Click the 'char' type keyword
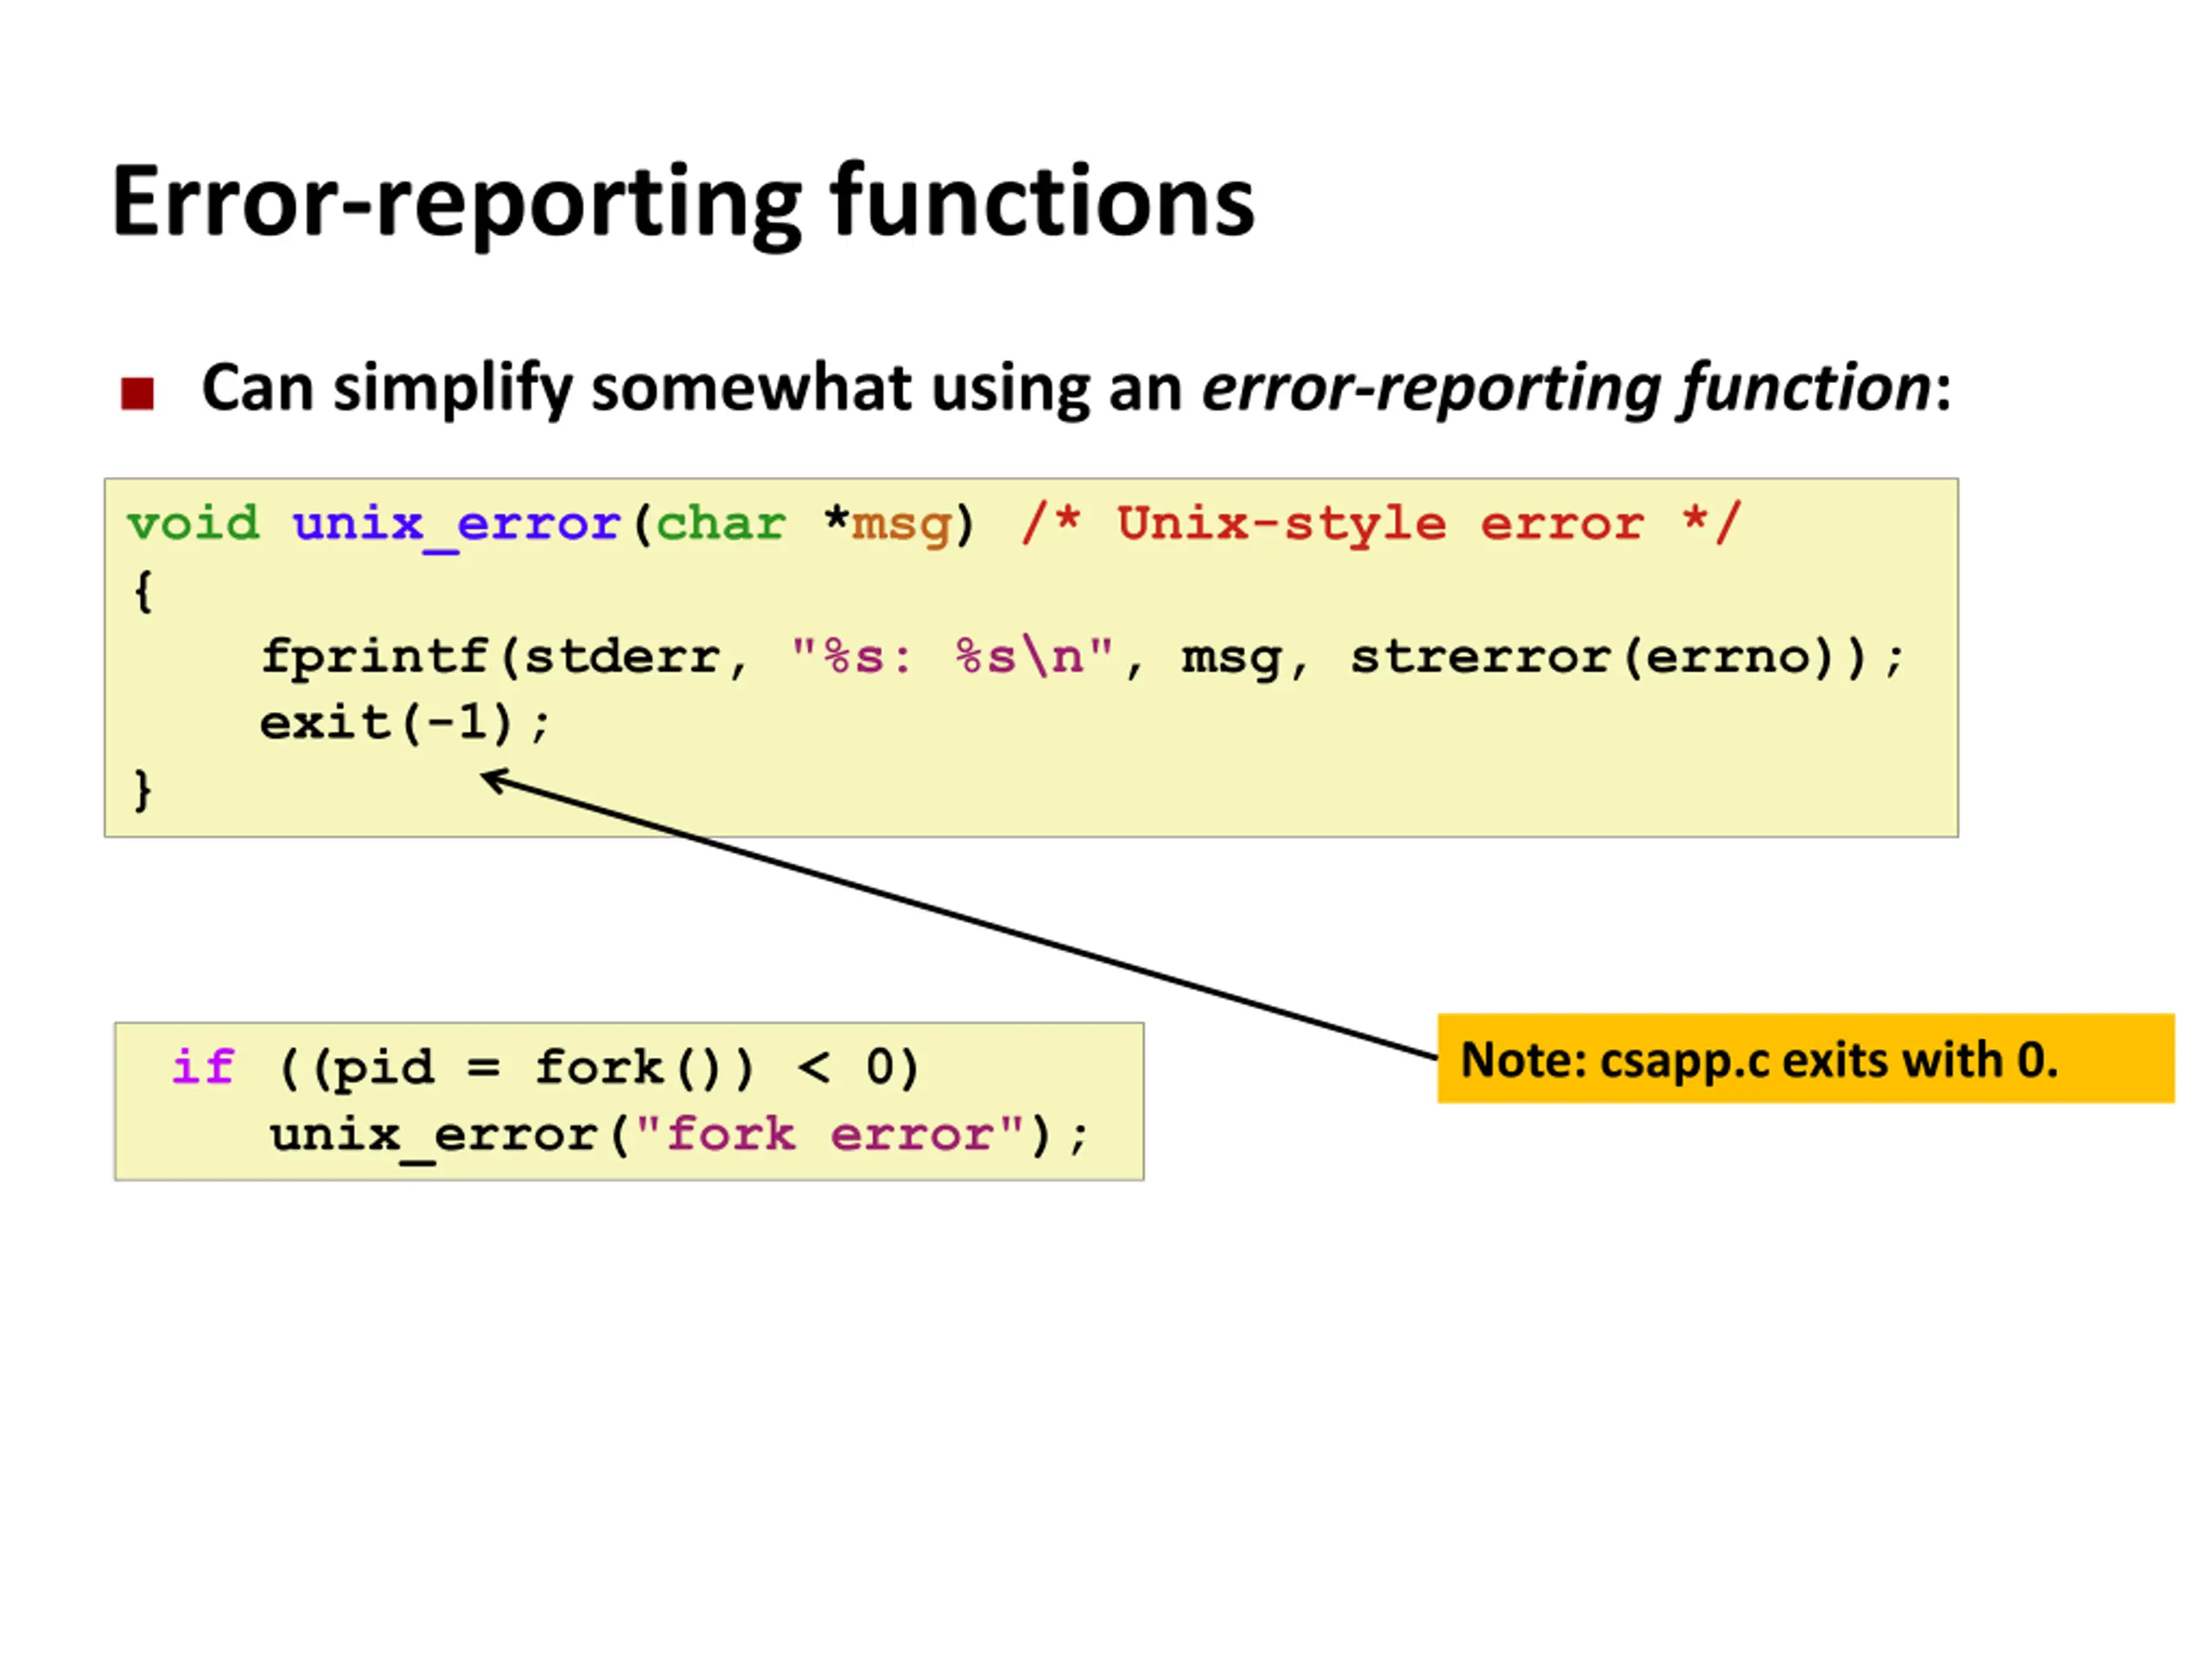This screenshot has width=2212, height=1659. pyautogui.click(x=721, y=524)
